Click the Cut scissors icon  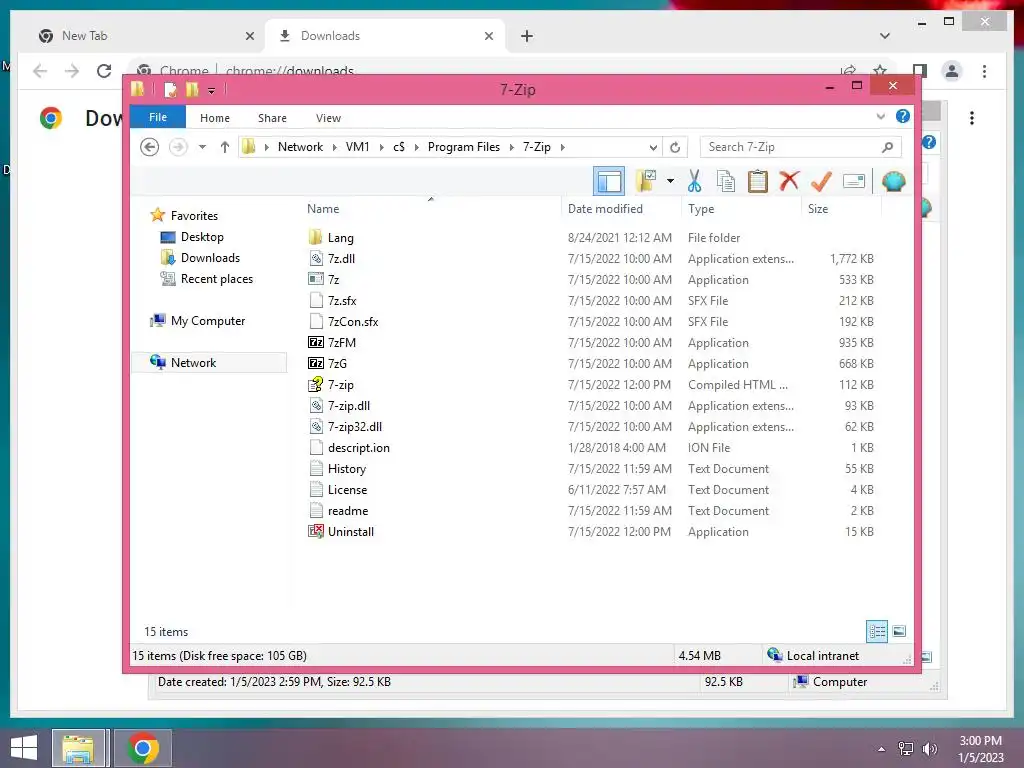[x=694, y=181]
